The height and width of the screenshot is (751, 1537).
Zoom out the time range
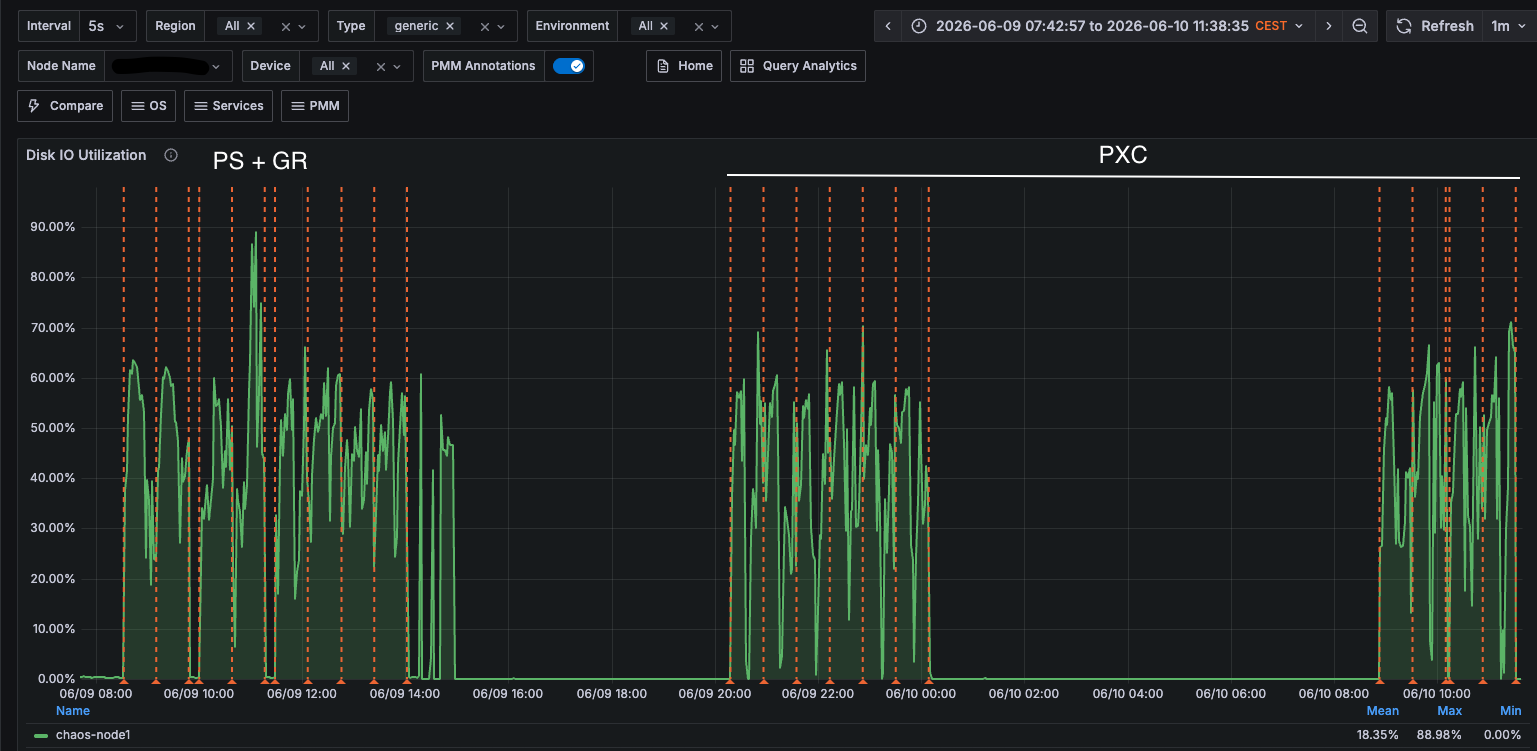[x=1360, y=26]
